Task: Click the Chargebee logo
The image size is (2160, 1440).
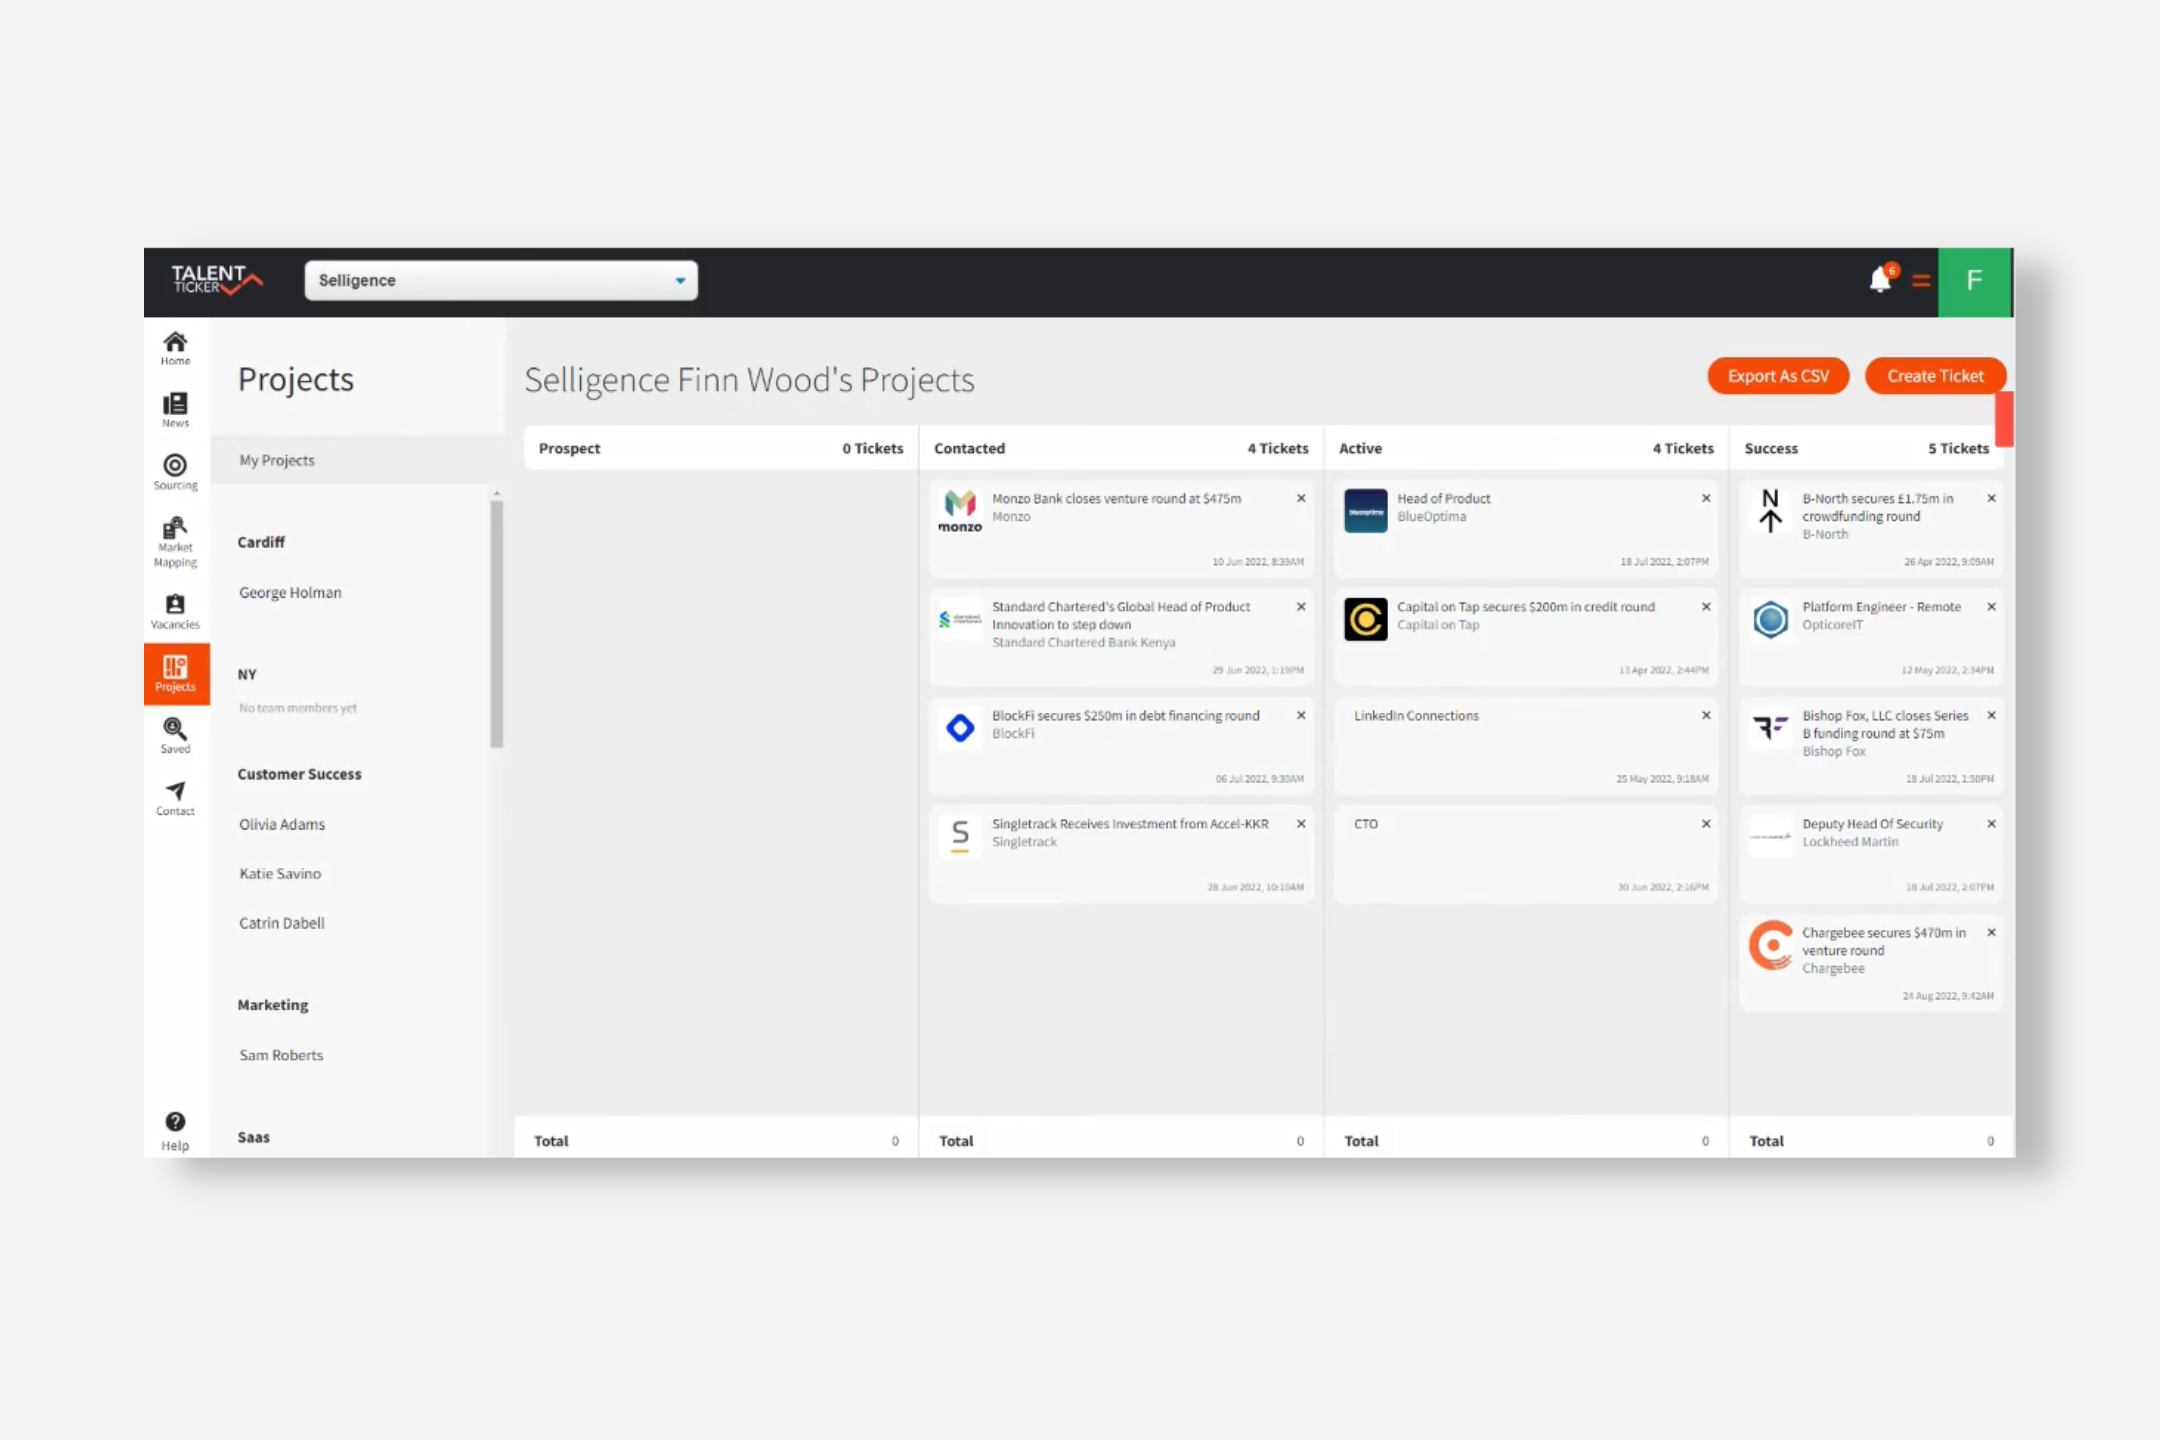Action: [x=1770, y=945]
